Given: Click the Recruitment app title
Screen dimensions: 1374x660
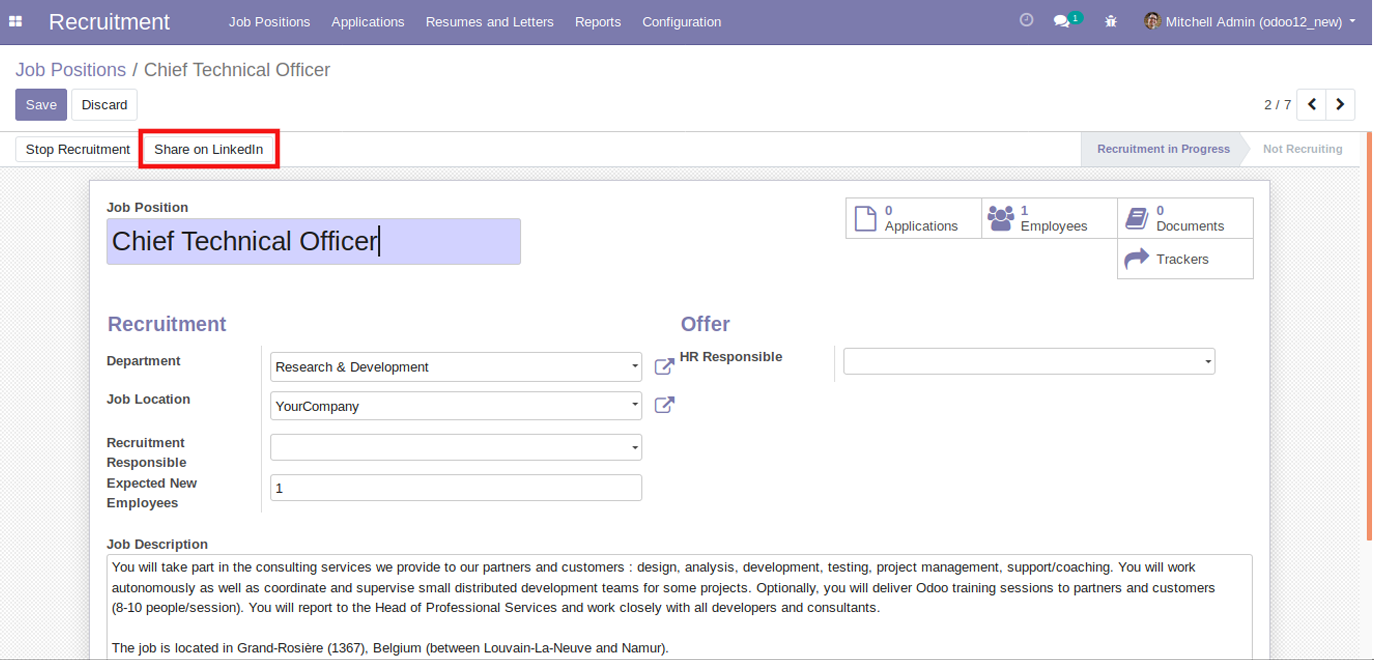Looking at the screenshot, I should [109, 21].
